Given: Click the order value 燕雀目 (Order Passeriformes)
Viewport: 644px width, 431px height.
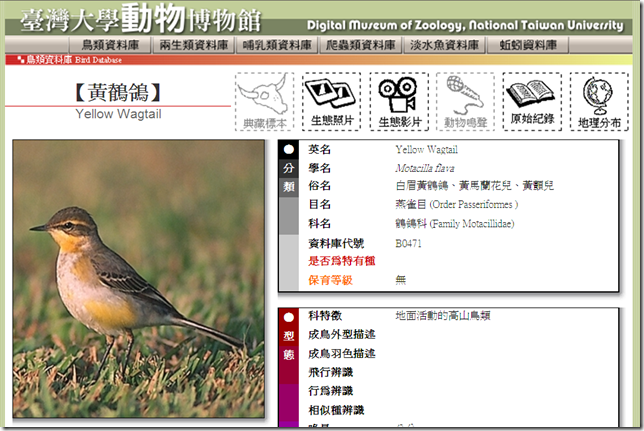Looking at the screenshot, I should (456, 204).
